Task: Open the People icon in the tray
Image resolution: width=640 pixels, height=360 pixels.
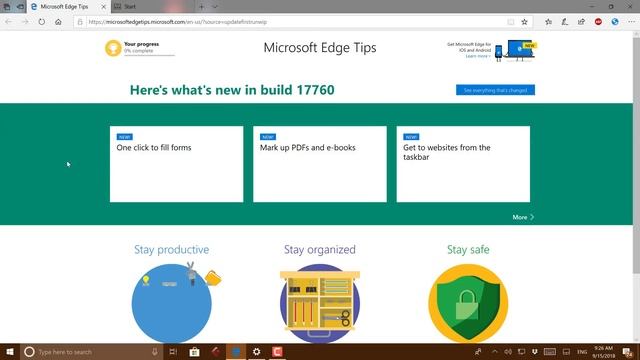Action: tap(478, 351)
